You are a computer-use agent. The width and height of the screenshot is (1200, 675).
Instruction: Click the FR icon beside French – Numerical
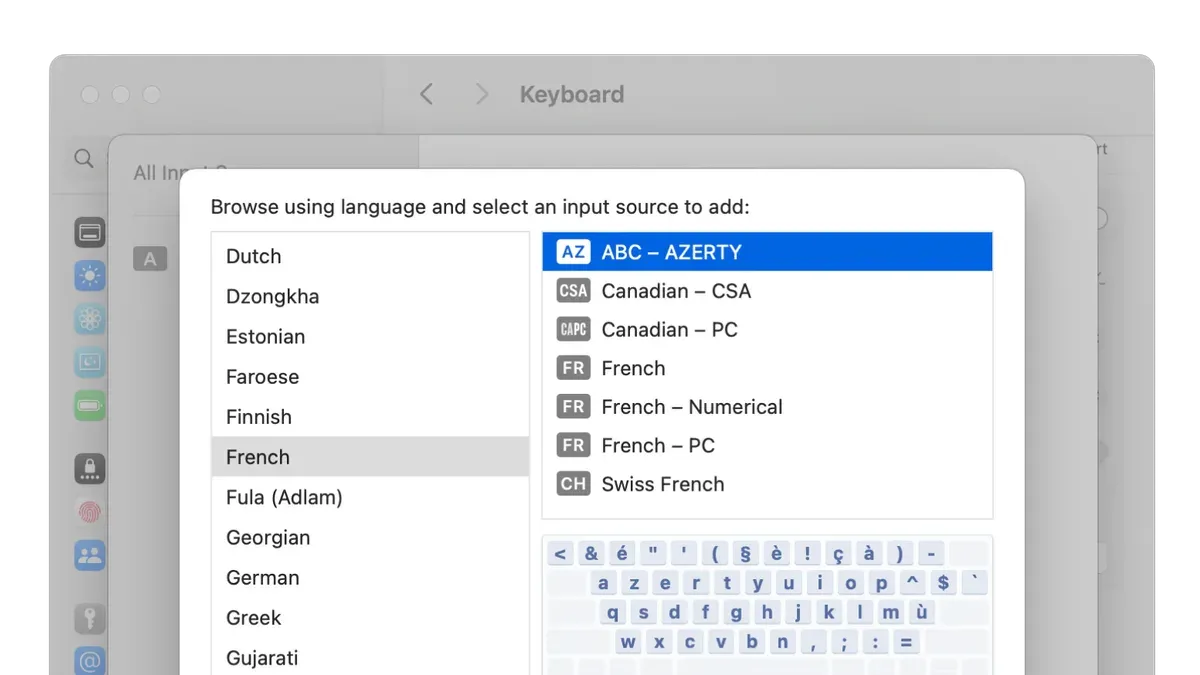tap(573, 407)
